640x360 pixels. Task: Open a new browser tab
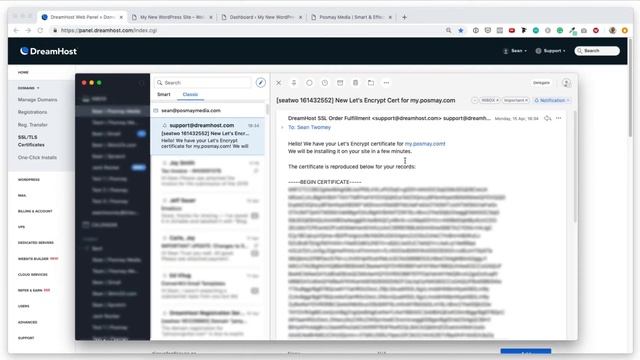click(x=404, y=17)
